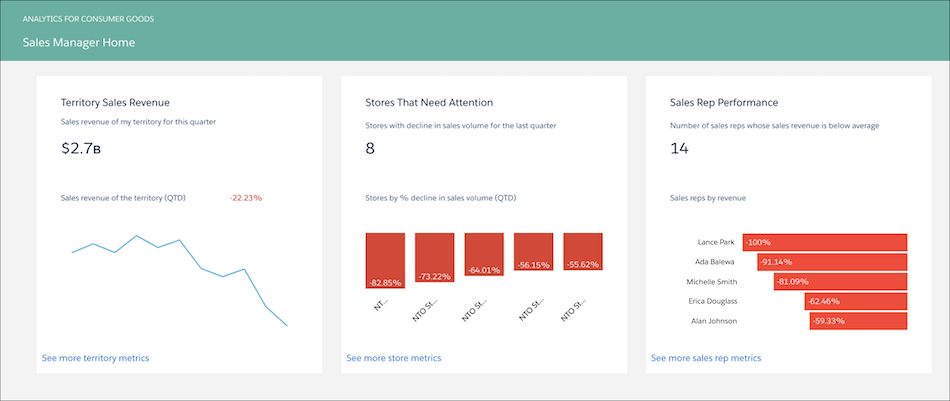Open the See more store metrics link

393,357
